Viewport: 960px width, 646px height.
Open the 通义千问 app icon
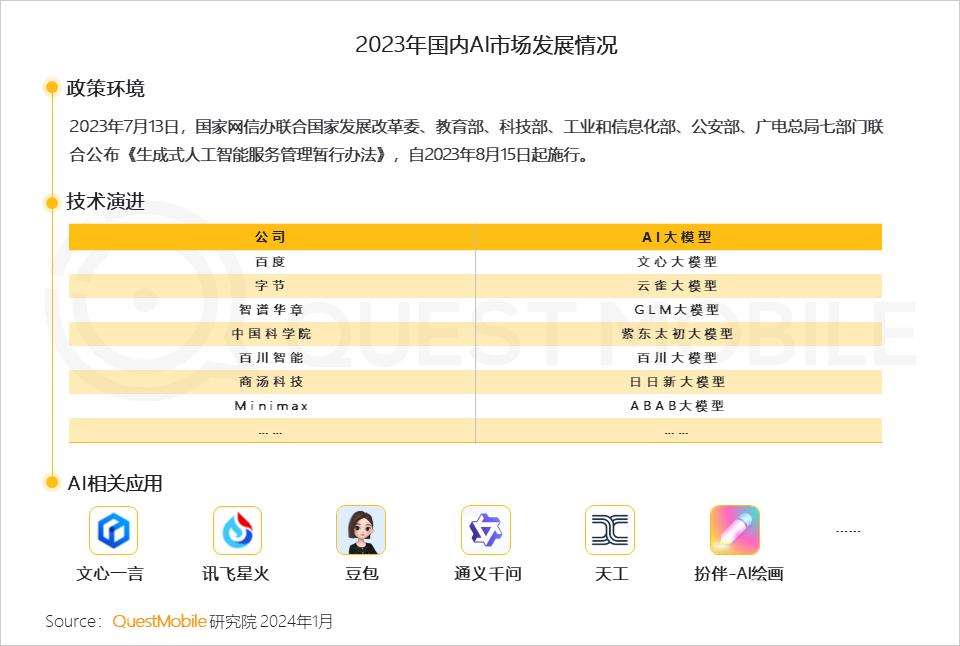pos(486,530)
